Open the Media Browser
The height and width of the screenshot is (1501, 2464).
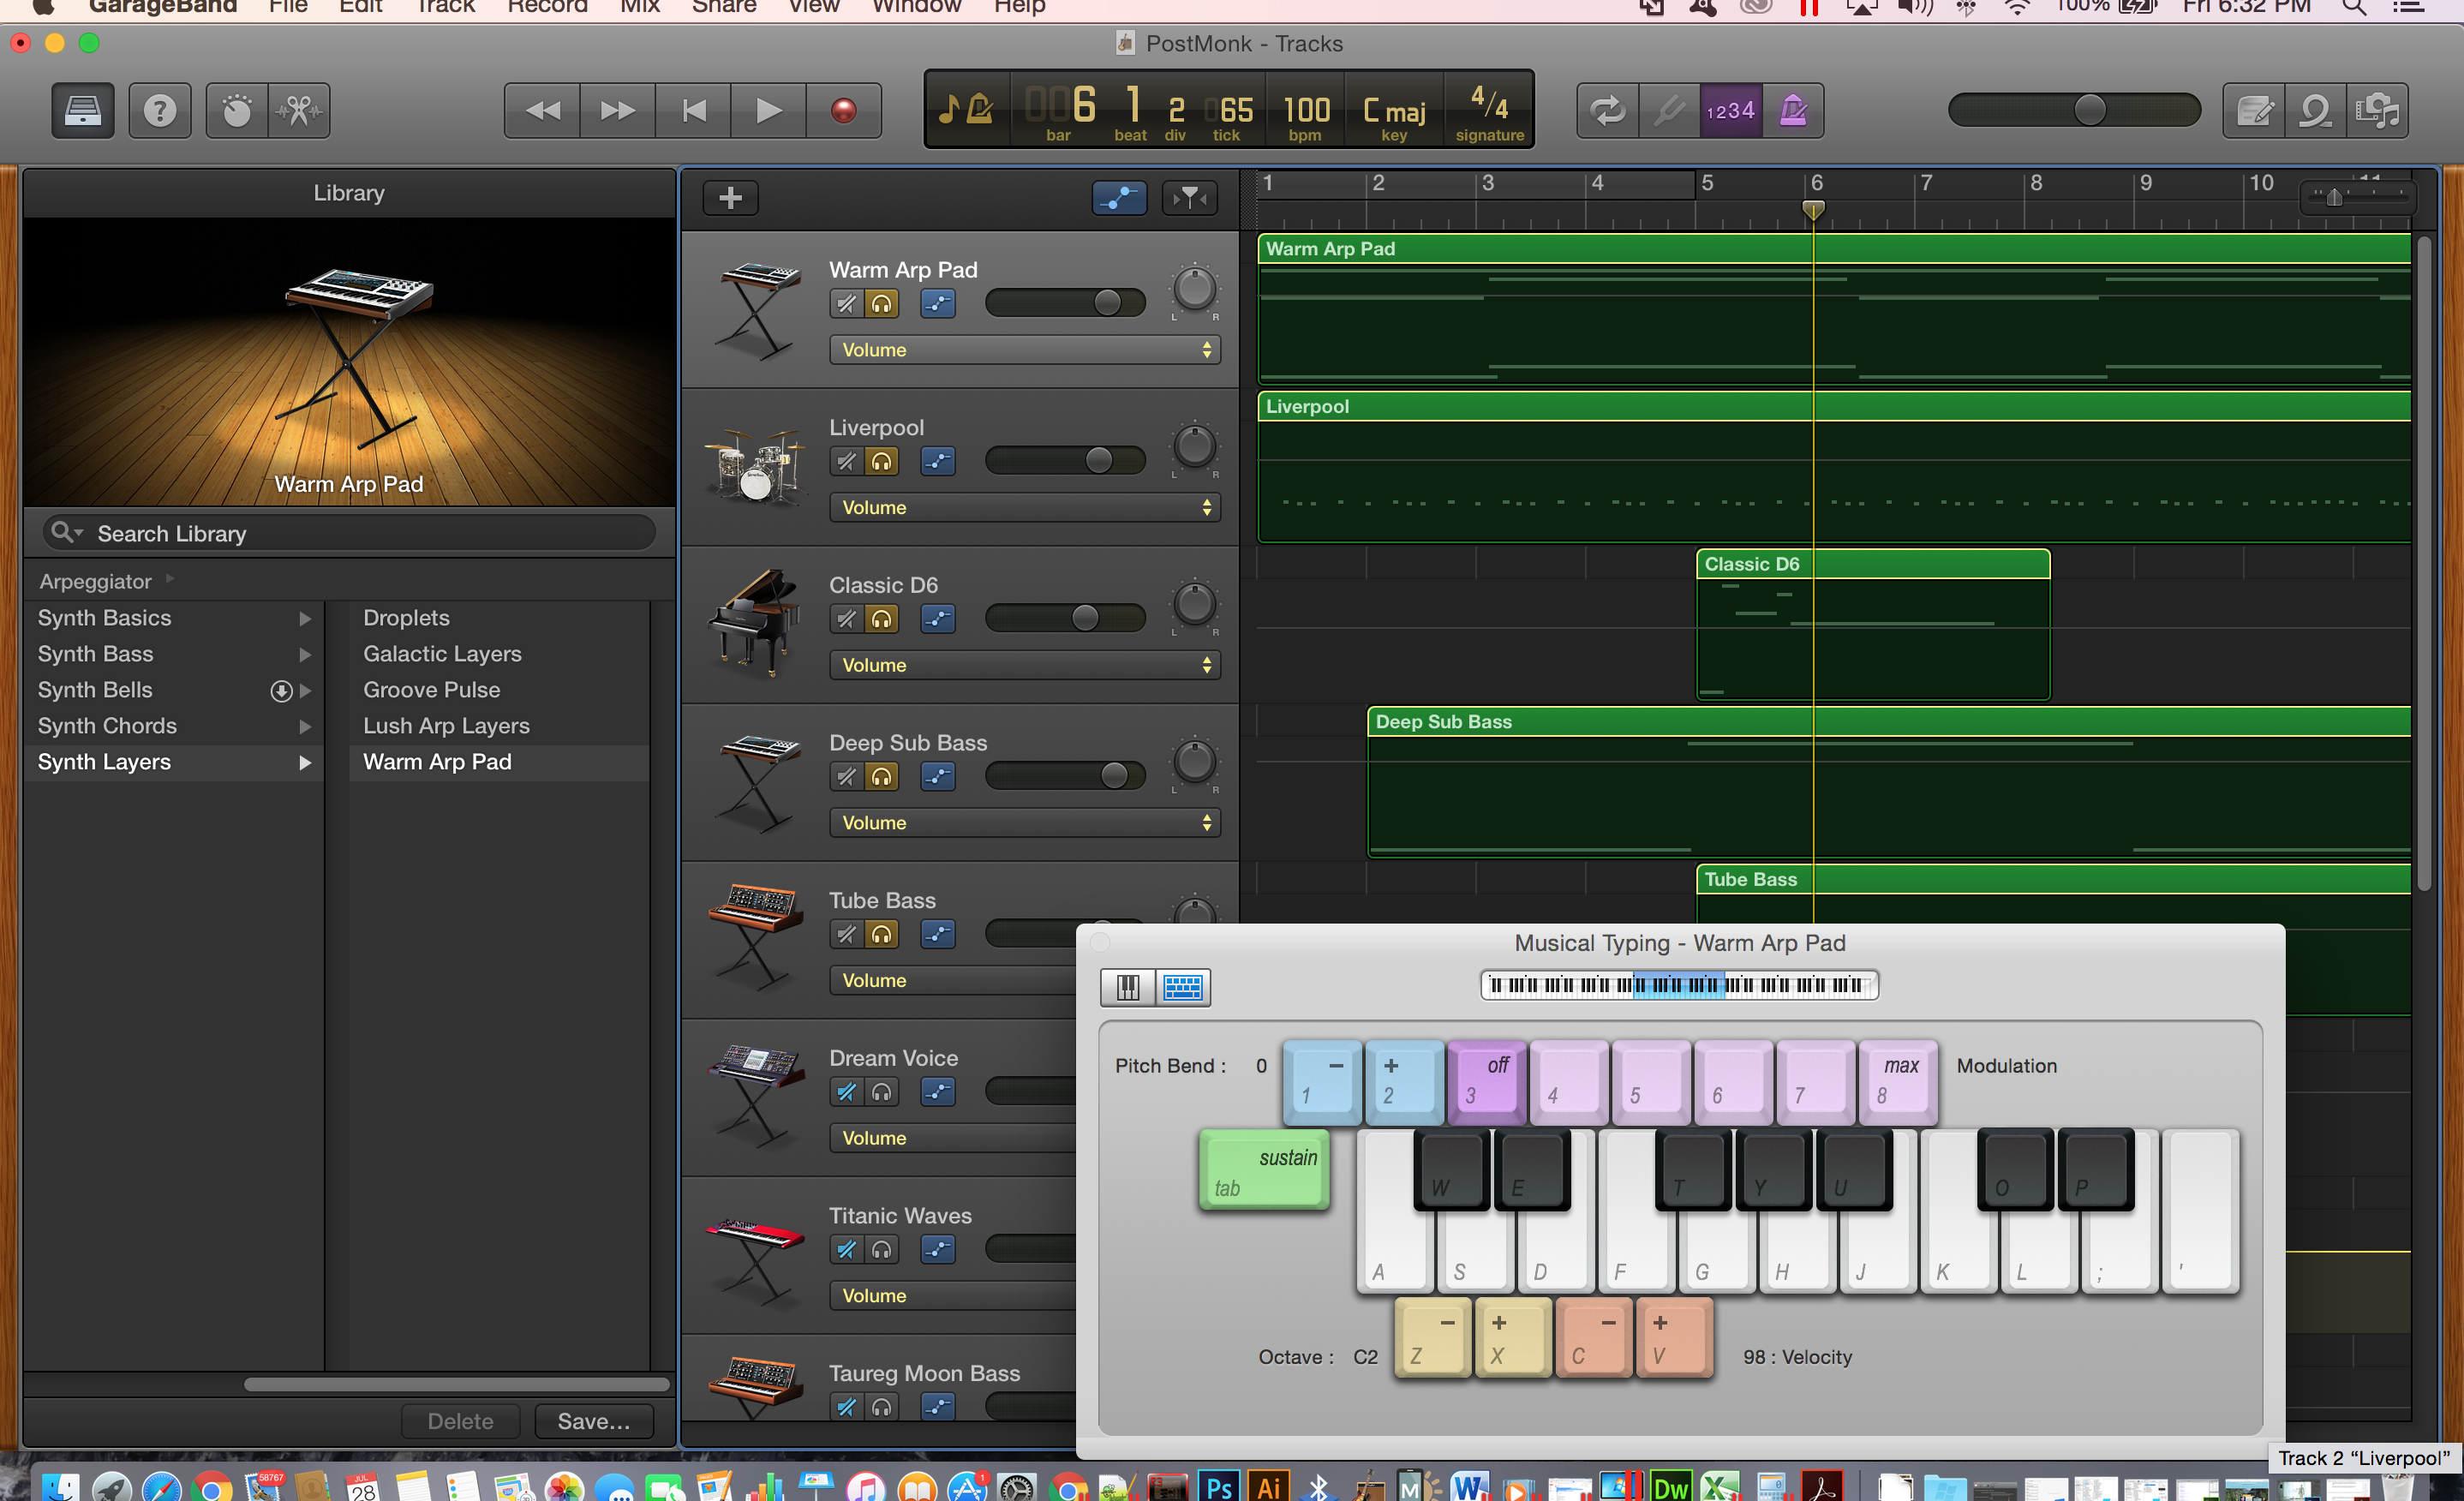(x=2378, y=110)
